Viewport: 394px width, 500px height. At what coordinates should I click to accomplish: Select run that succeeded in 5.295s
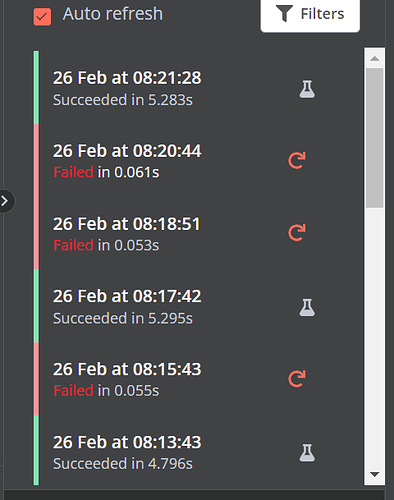pos(198,306)
